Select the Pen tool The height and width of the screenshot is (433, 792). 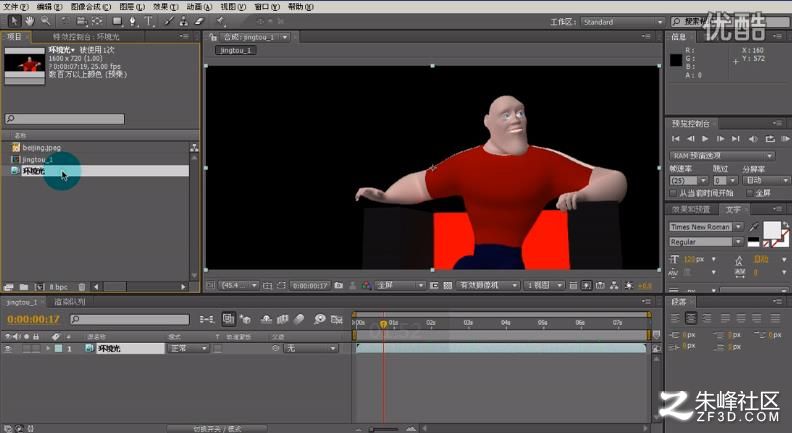coord(132,21)
